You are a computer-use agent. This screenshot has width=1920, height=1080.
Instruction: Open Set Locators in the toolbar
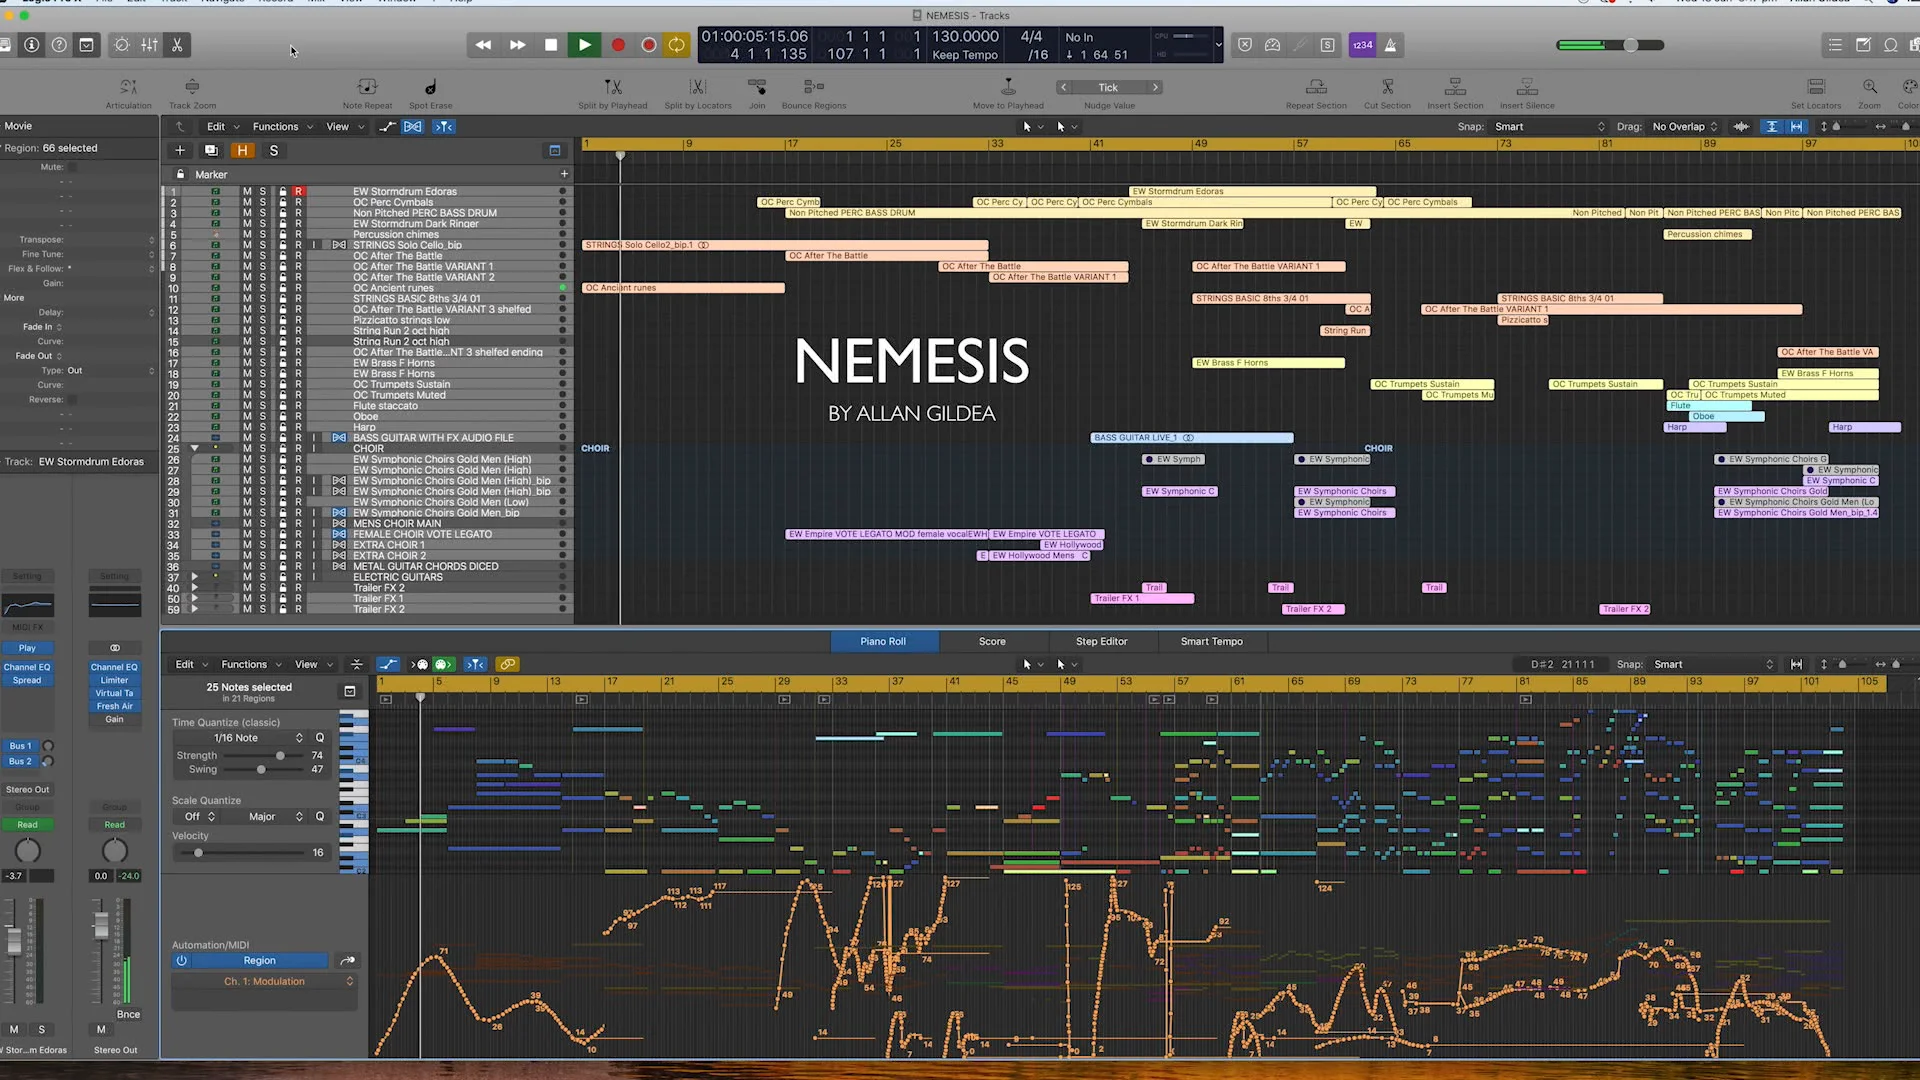[1816, 91]
